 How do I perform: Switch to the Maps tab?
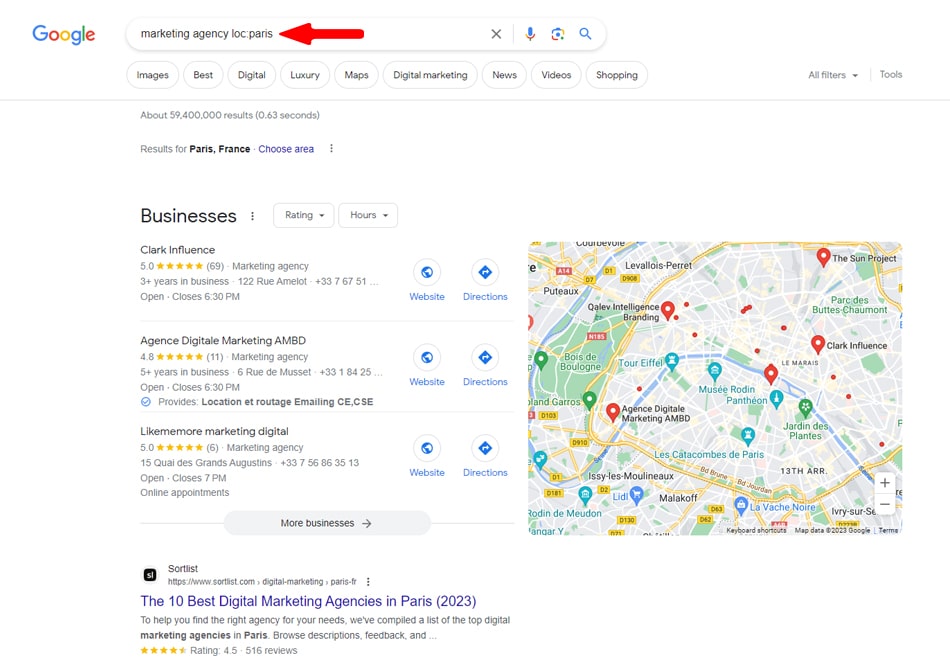pos(356,75)
